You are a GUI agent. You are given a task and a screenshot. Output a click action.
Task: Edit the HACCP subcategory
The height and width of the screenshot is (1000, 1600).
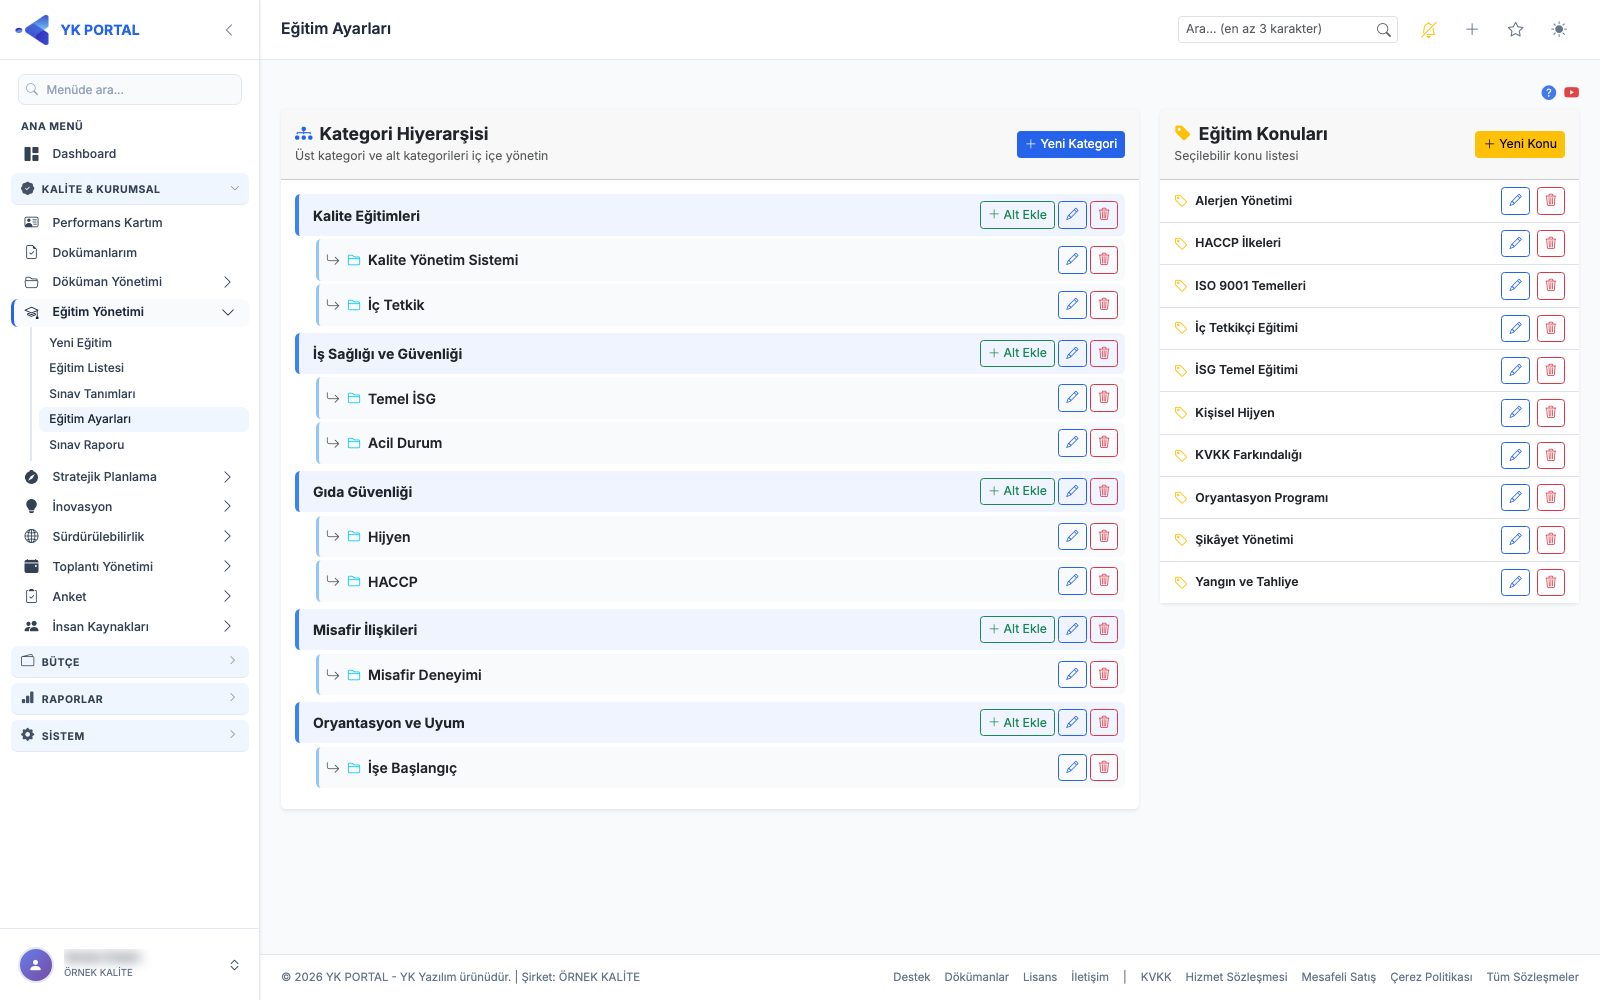point(1072,581)
